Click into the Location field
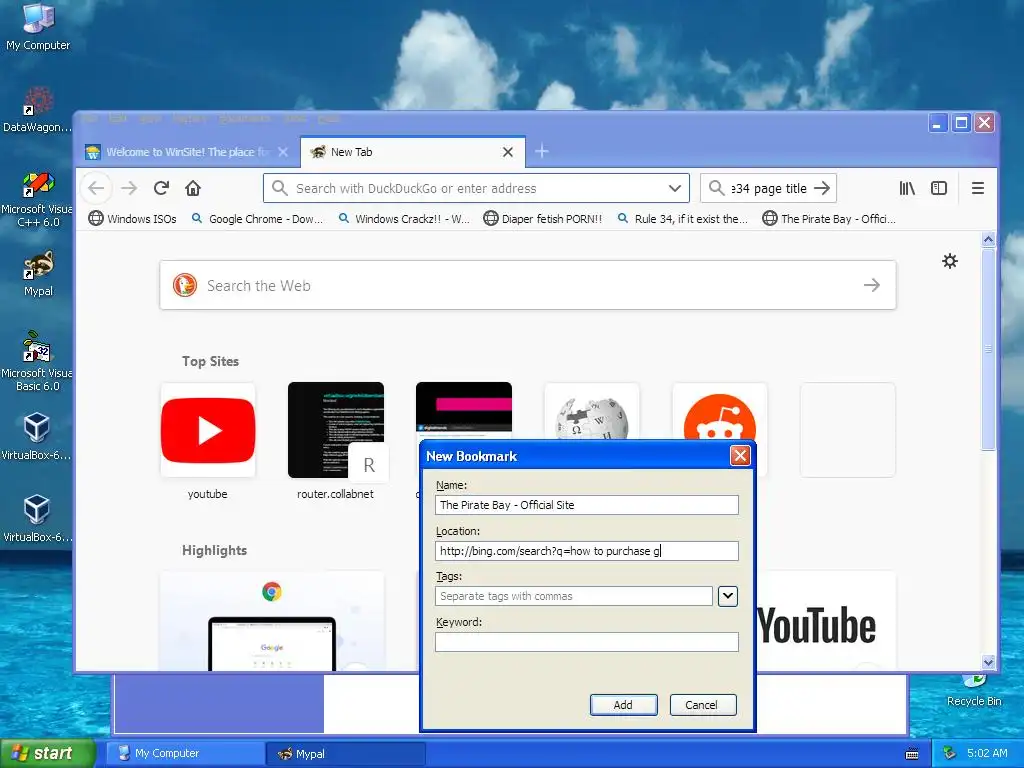The image size is (1024, 768). tap(586, 551)
